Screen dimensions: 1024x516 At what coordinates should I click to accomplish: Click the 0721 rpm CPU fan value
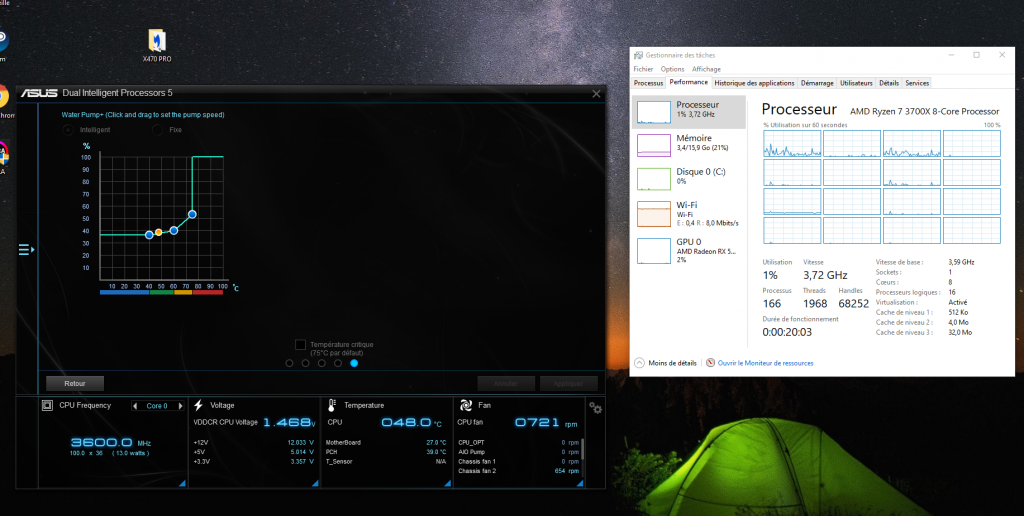tap(546, 423)
